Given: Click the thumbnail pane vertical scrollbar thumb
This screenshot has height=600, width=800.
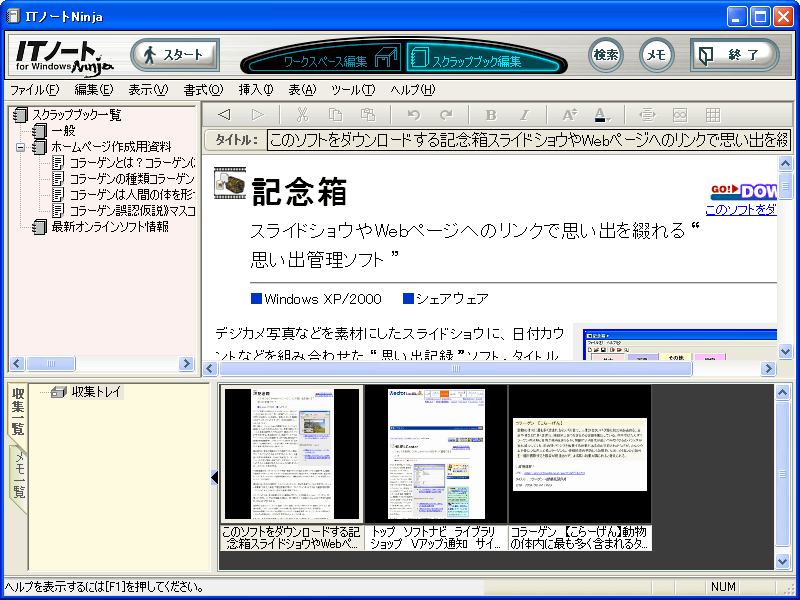Looking at the screenshot, I should pos(783,473).
